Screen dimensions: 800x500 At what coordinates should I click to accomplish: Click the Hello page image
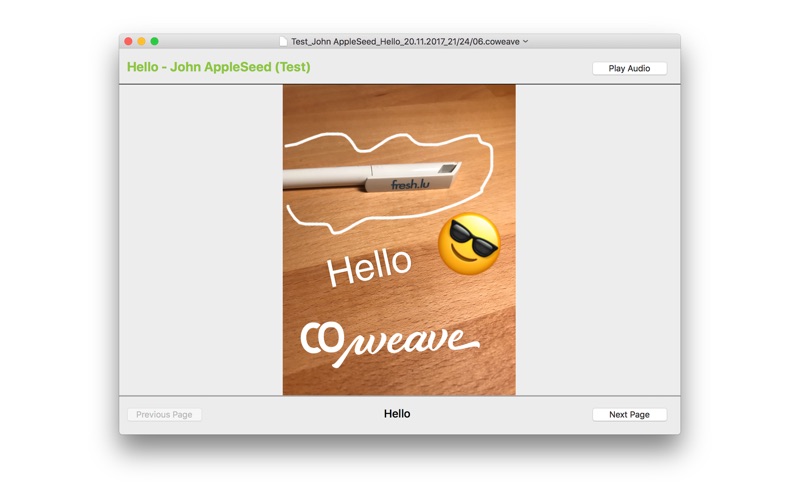coord(399,240)
